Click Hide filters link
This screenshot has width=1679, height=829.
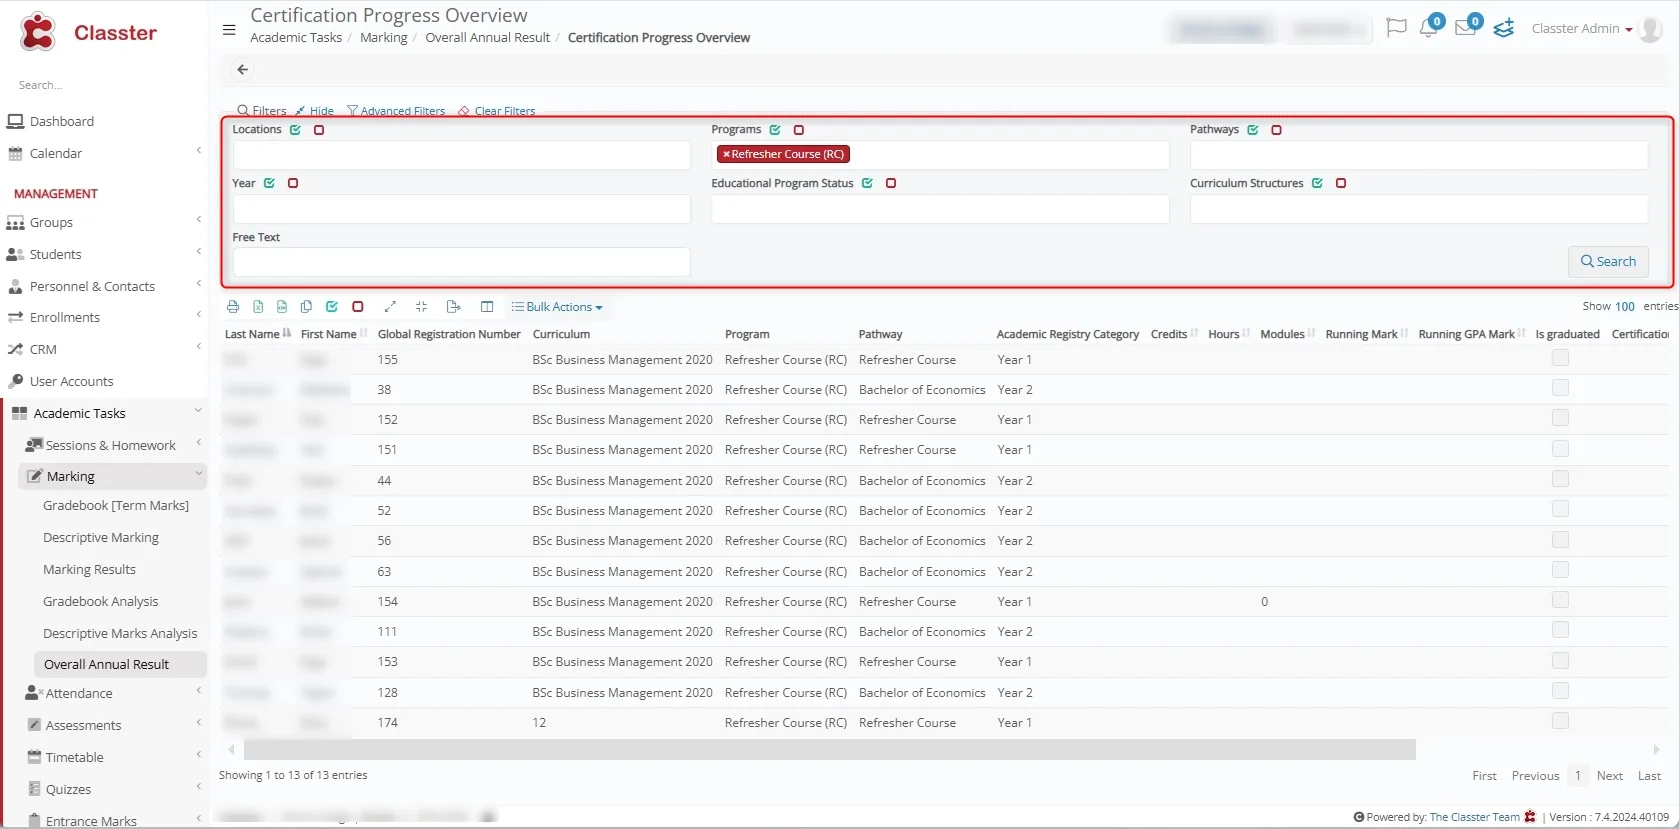pos(314,111)
